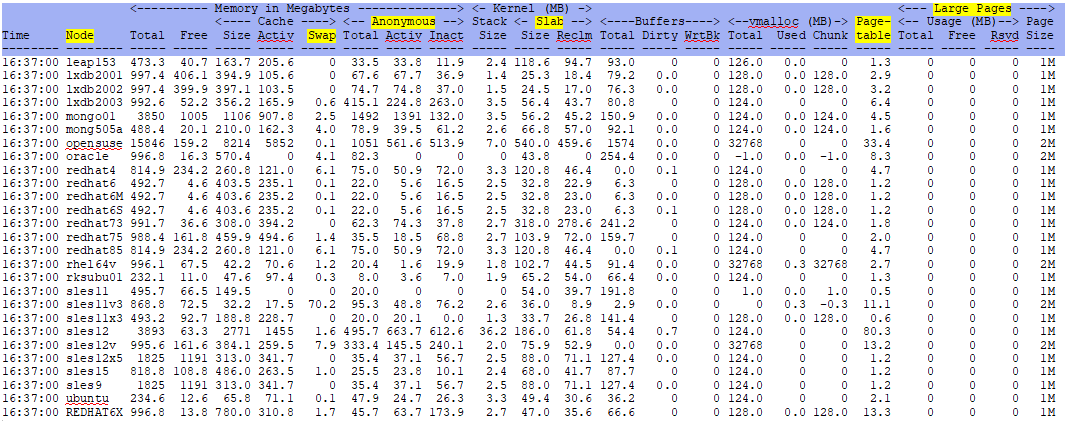Click the Reclm column header
The image size is (1065, 421).
click(574, 35)
